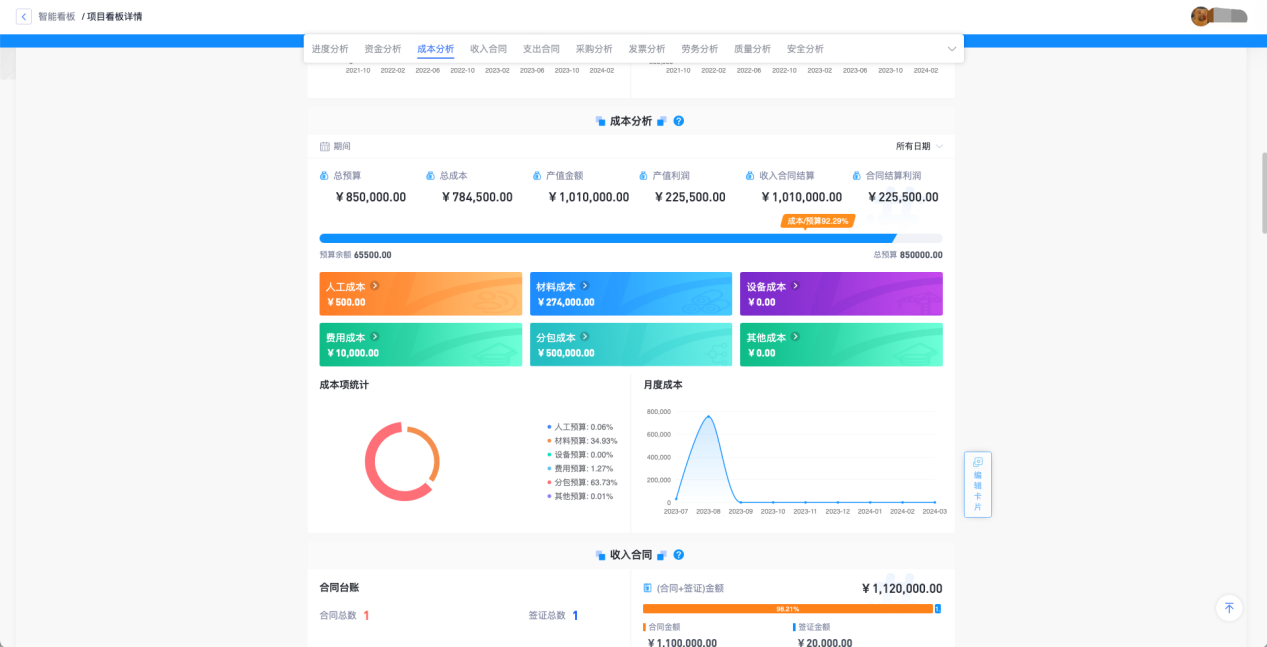Screen dimensions: 1267x647
Task: Click the 收入合同 question mark help icon
Action: coord(678,554)
